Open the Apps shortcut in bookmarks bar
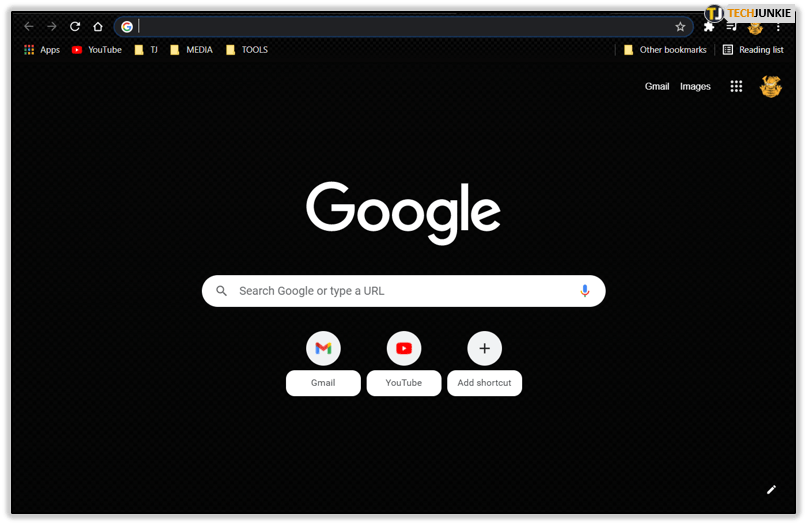Screen dimensions: 807x525 (42, 50)
